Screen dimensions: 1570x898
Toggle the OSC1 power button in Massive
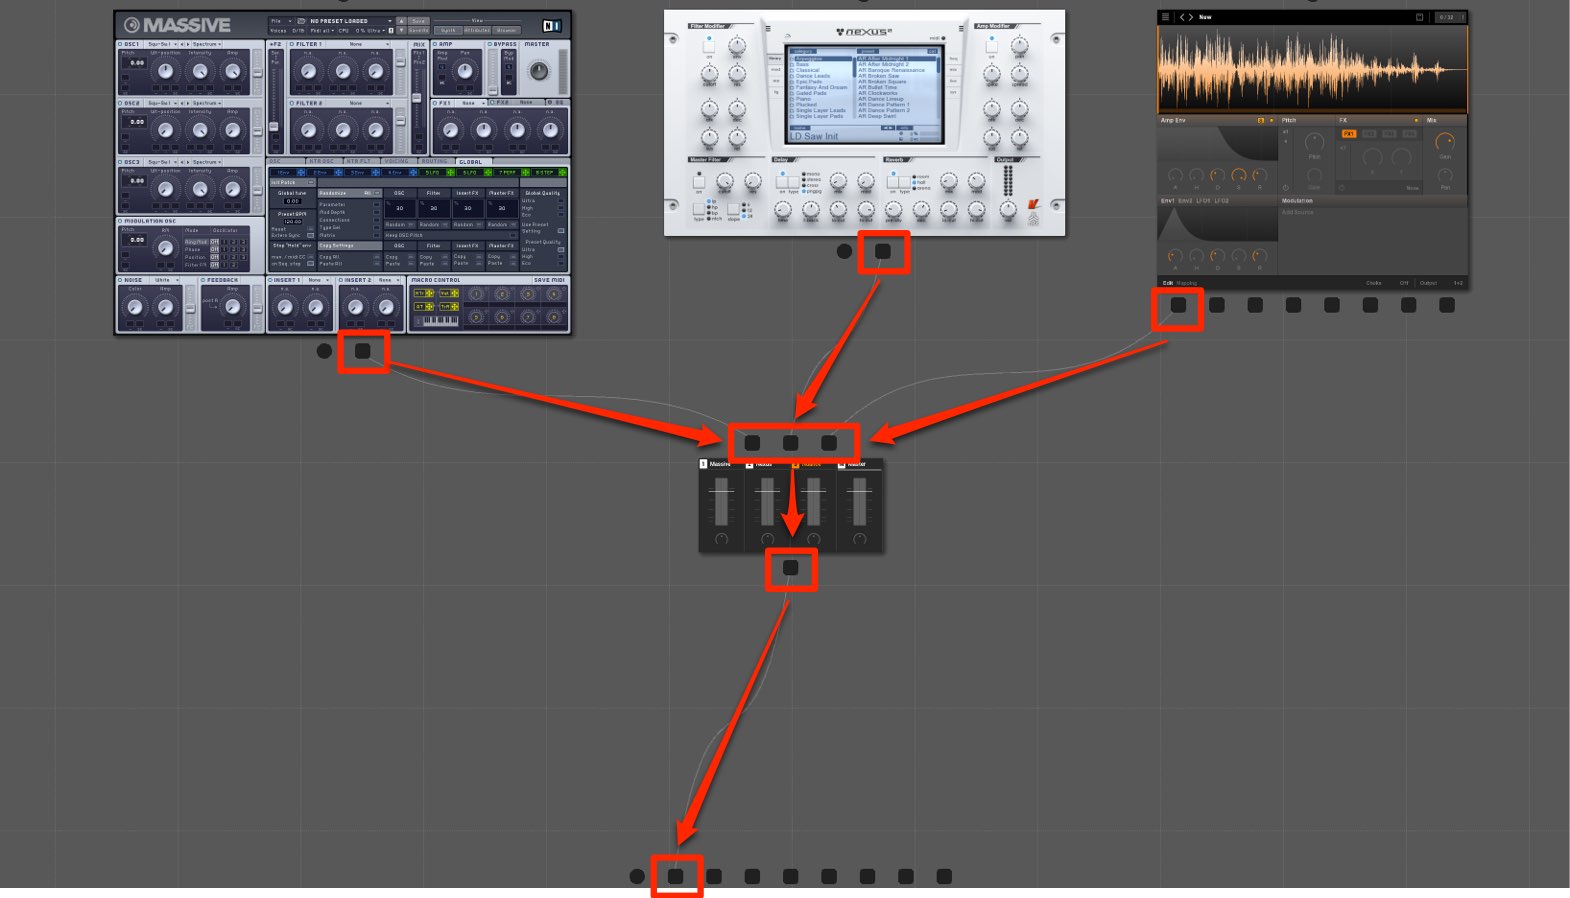coord(120,44)
